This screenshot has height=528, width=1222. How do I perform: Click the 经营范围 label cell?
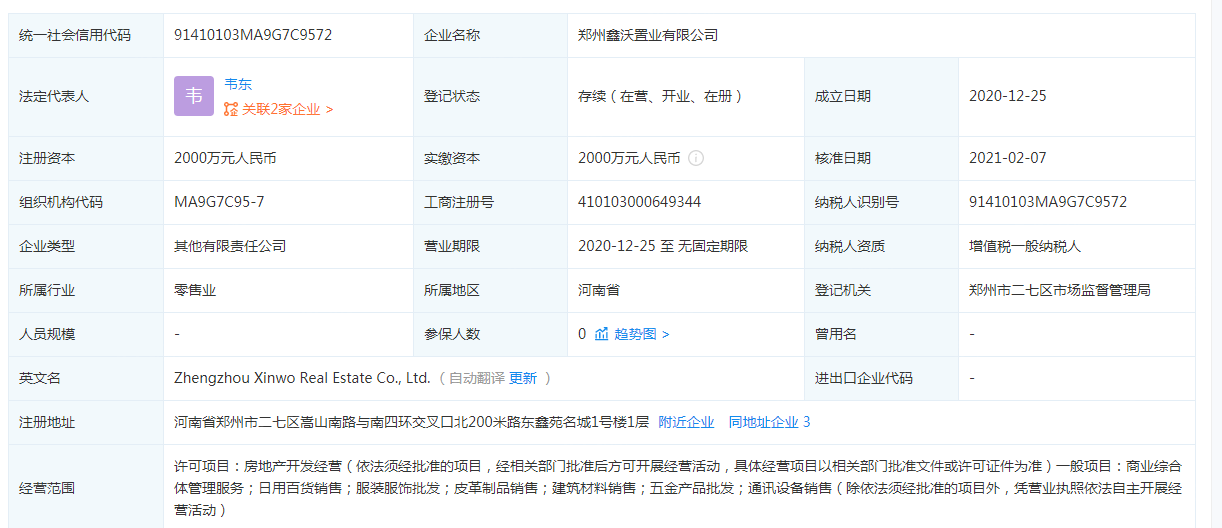coord(86,488)
